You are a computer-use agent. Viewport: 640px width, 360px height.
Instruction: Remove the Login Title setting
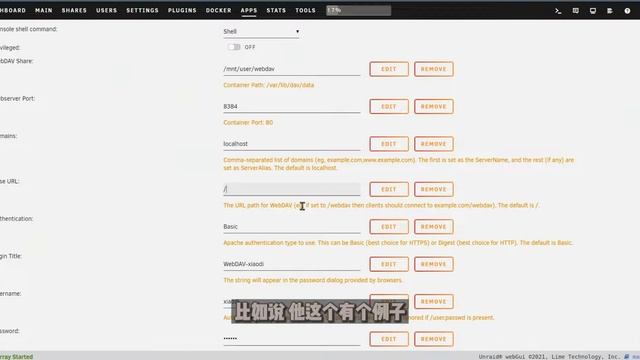(433, 264)
